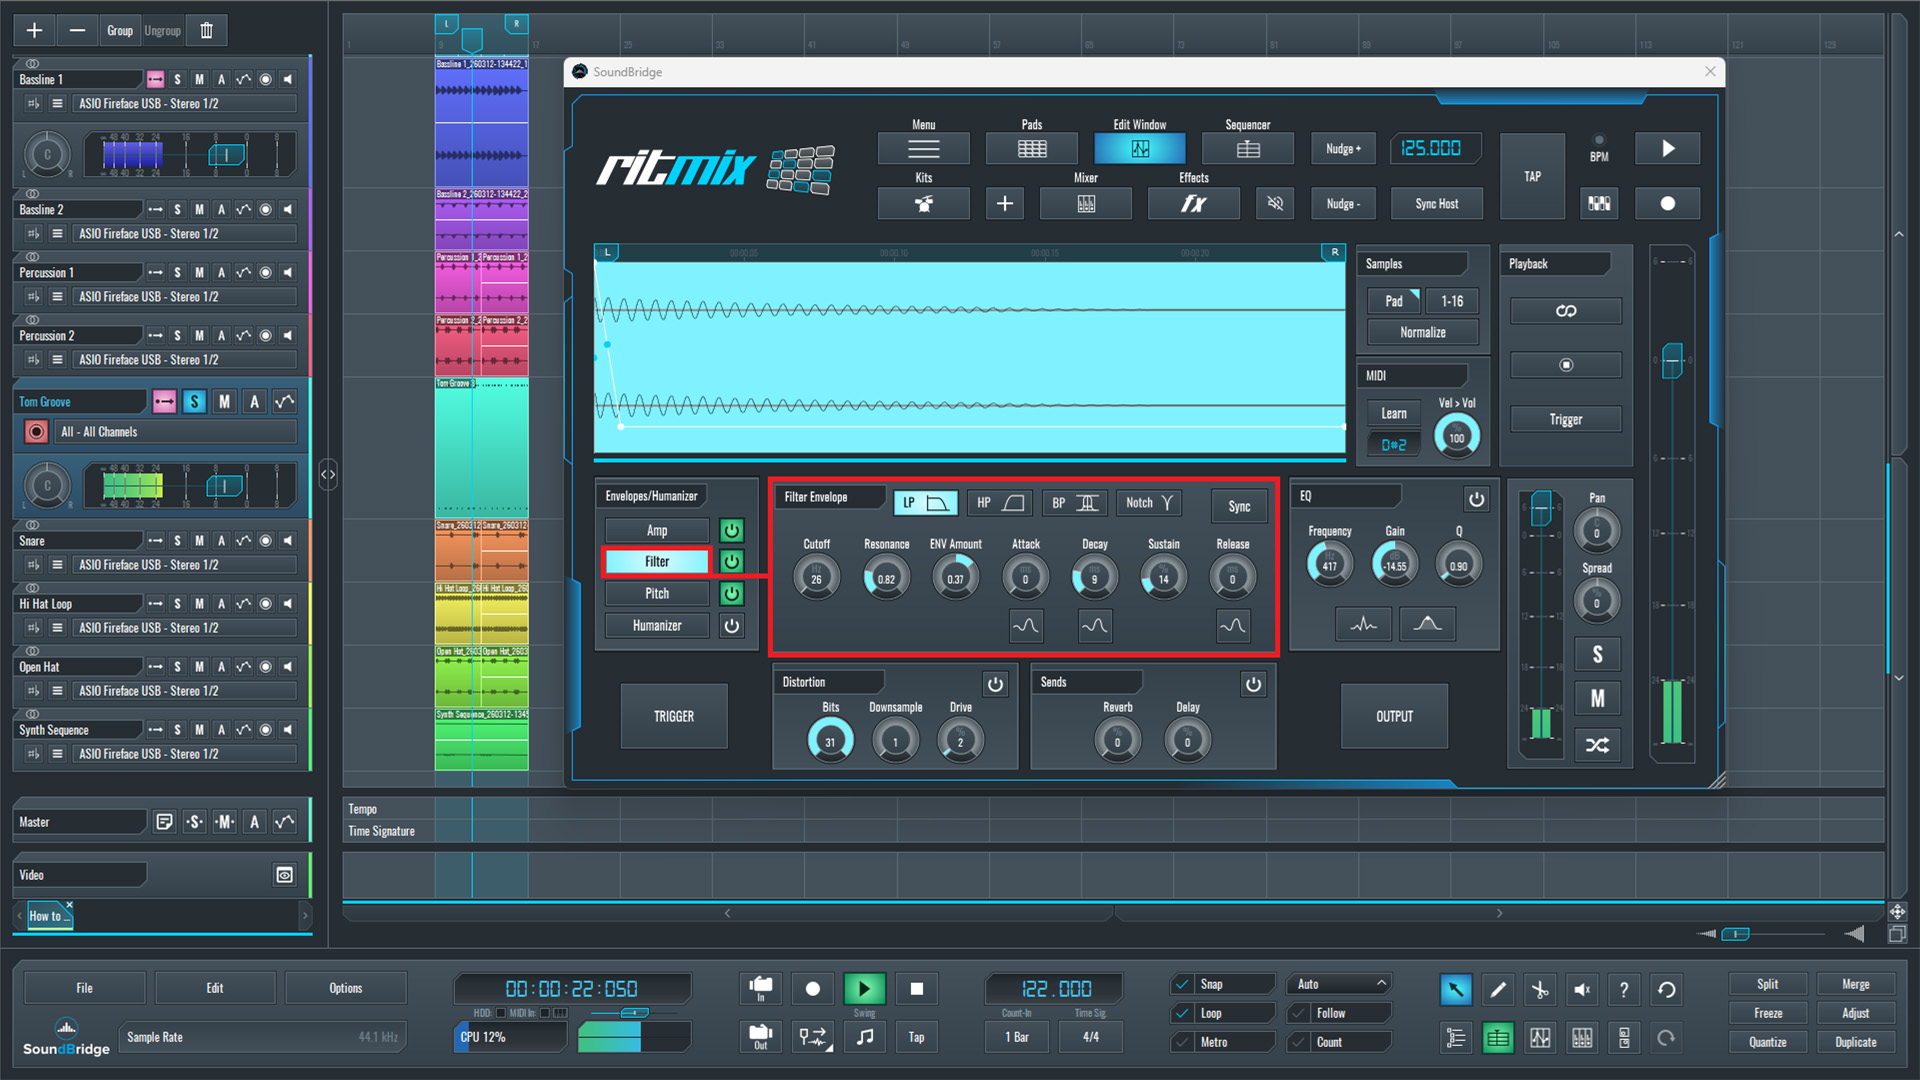Toggle the Loop checkbox
This screenshot has height=1080, width=1920.
tap(1182, 1013)
